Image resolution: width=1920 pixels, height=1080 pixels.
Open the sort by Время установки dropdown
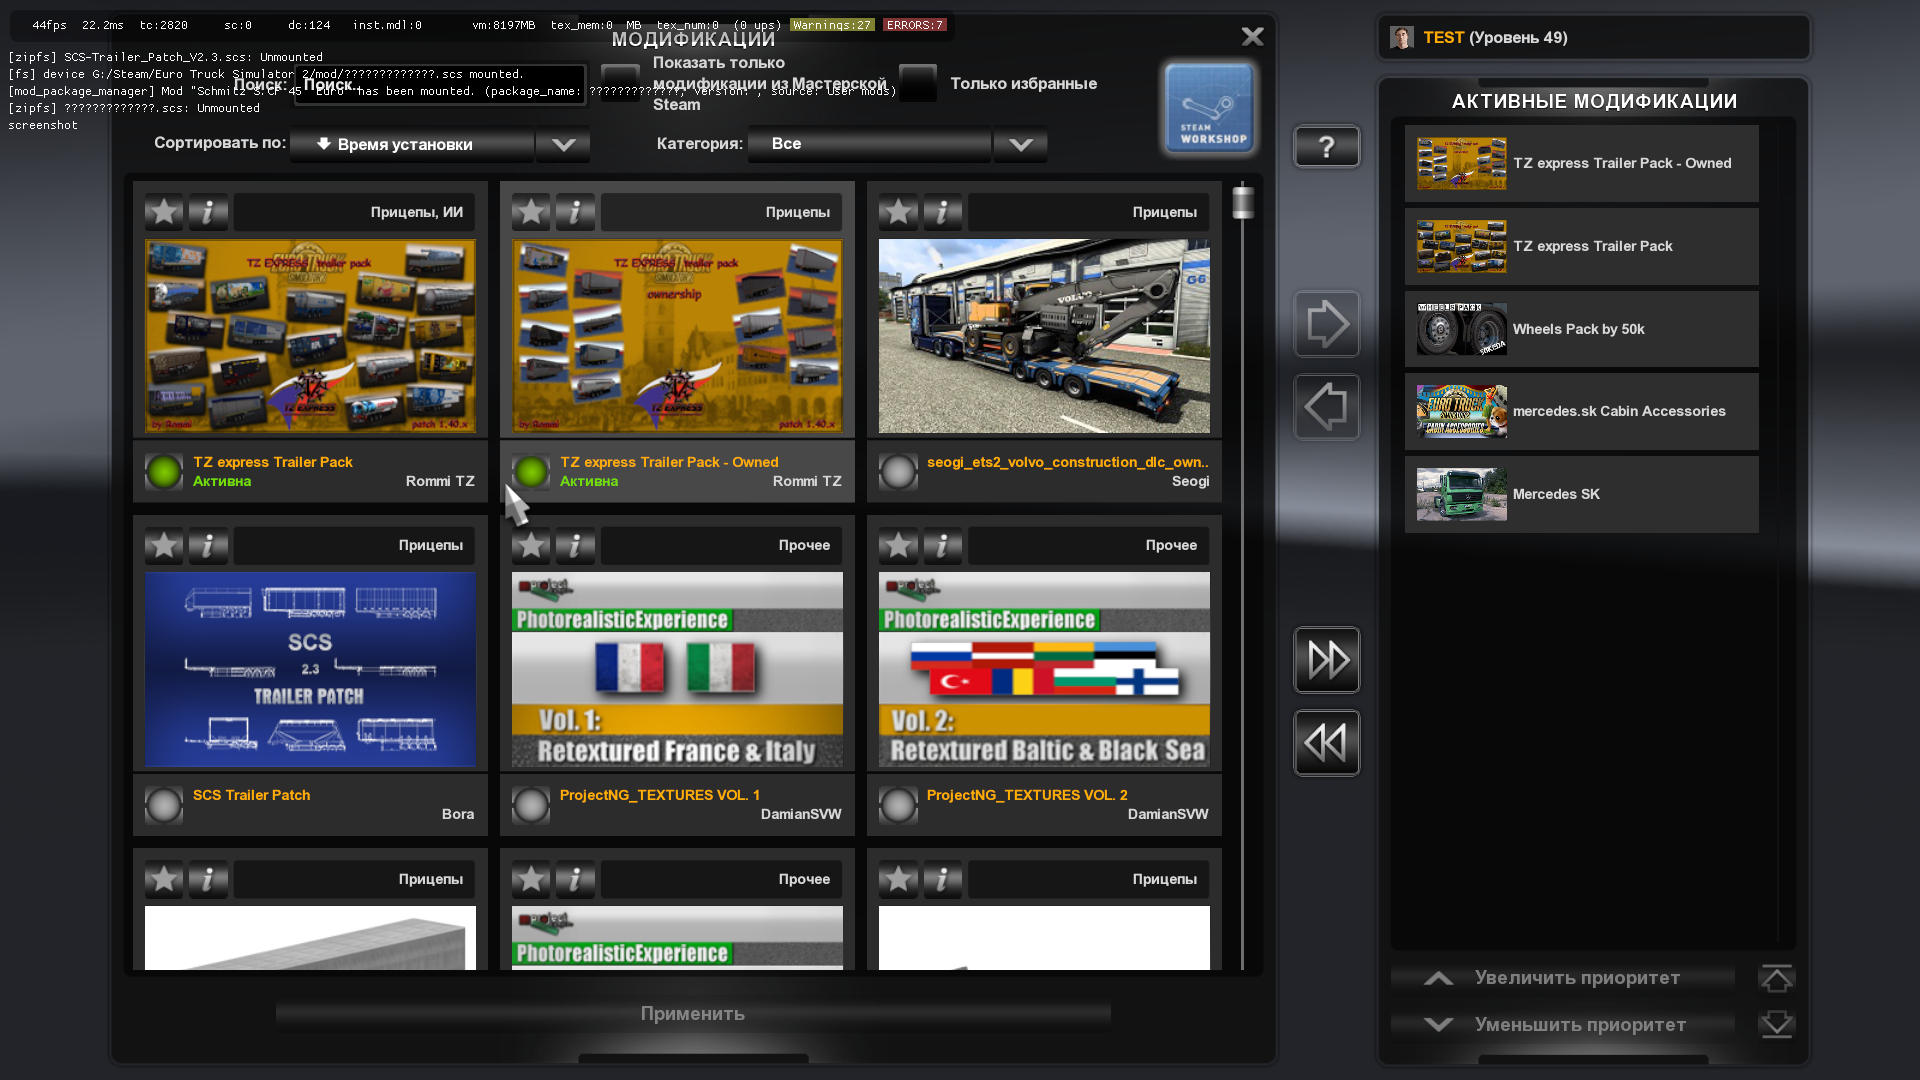click(x=412, y=144)
